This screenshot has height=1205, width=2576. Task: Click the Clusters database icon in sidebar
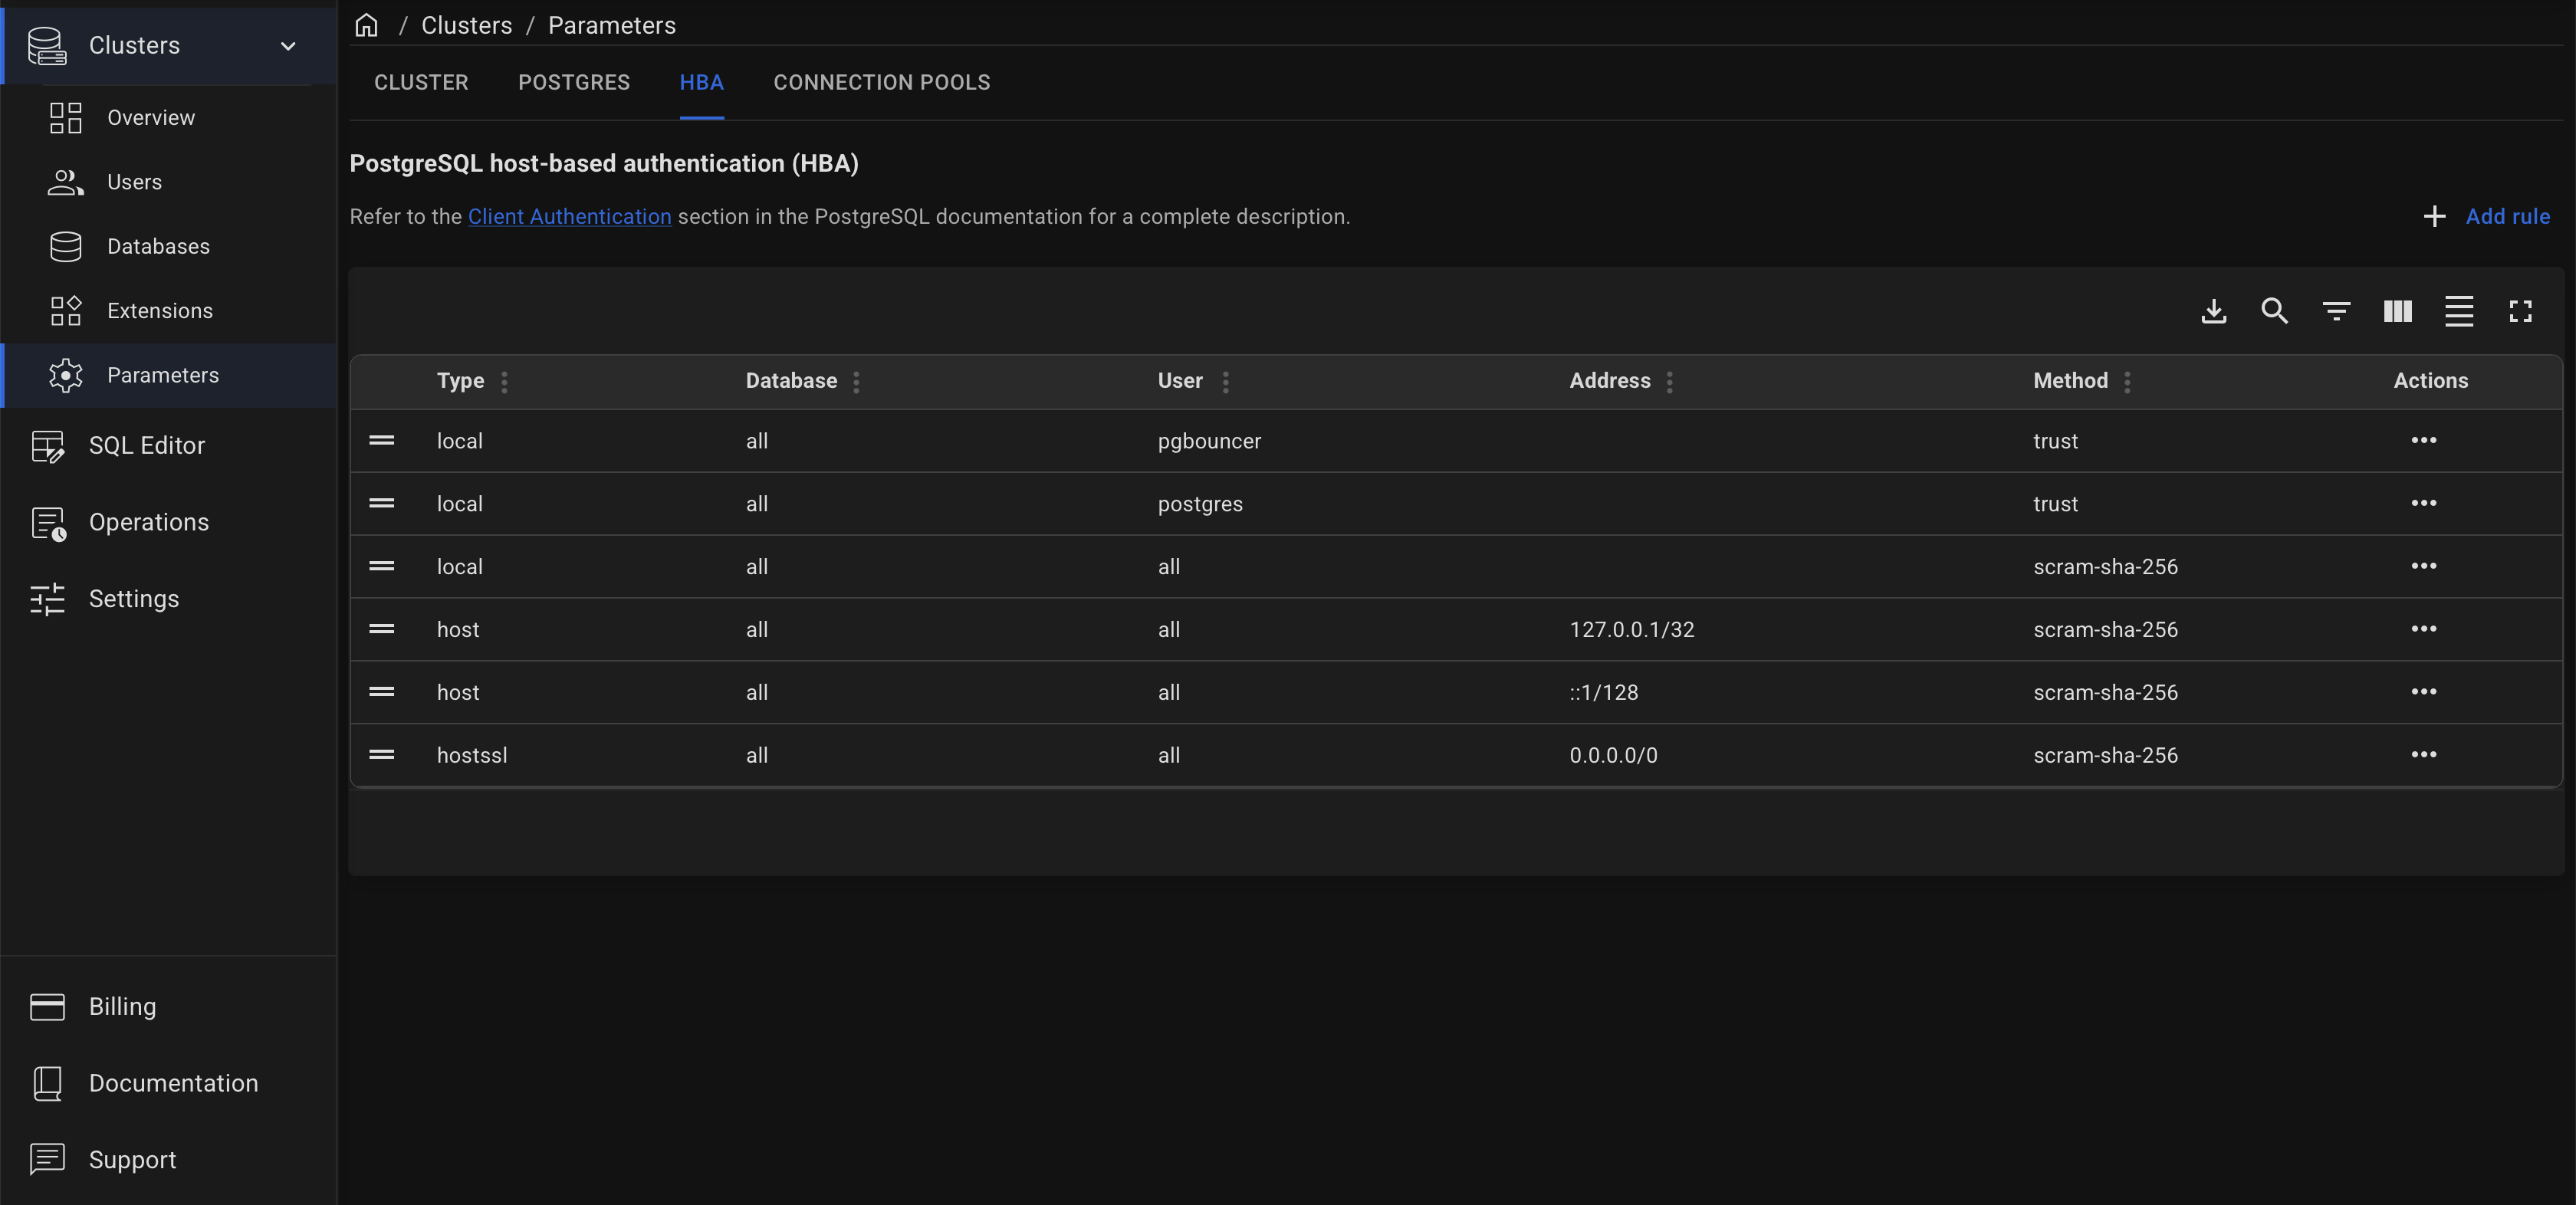click(47, 46)
